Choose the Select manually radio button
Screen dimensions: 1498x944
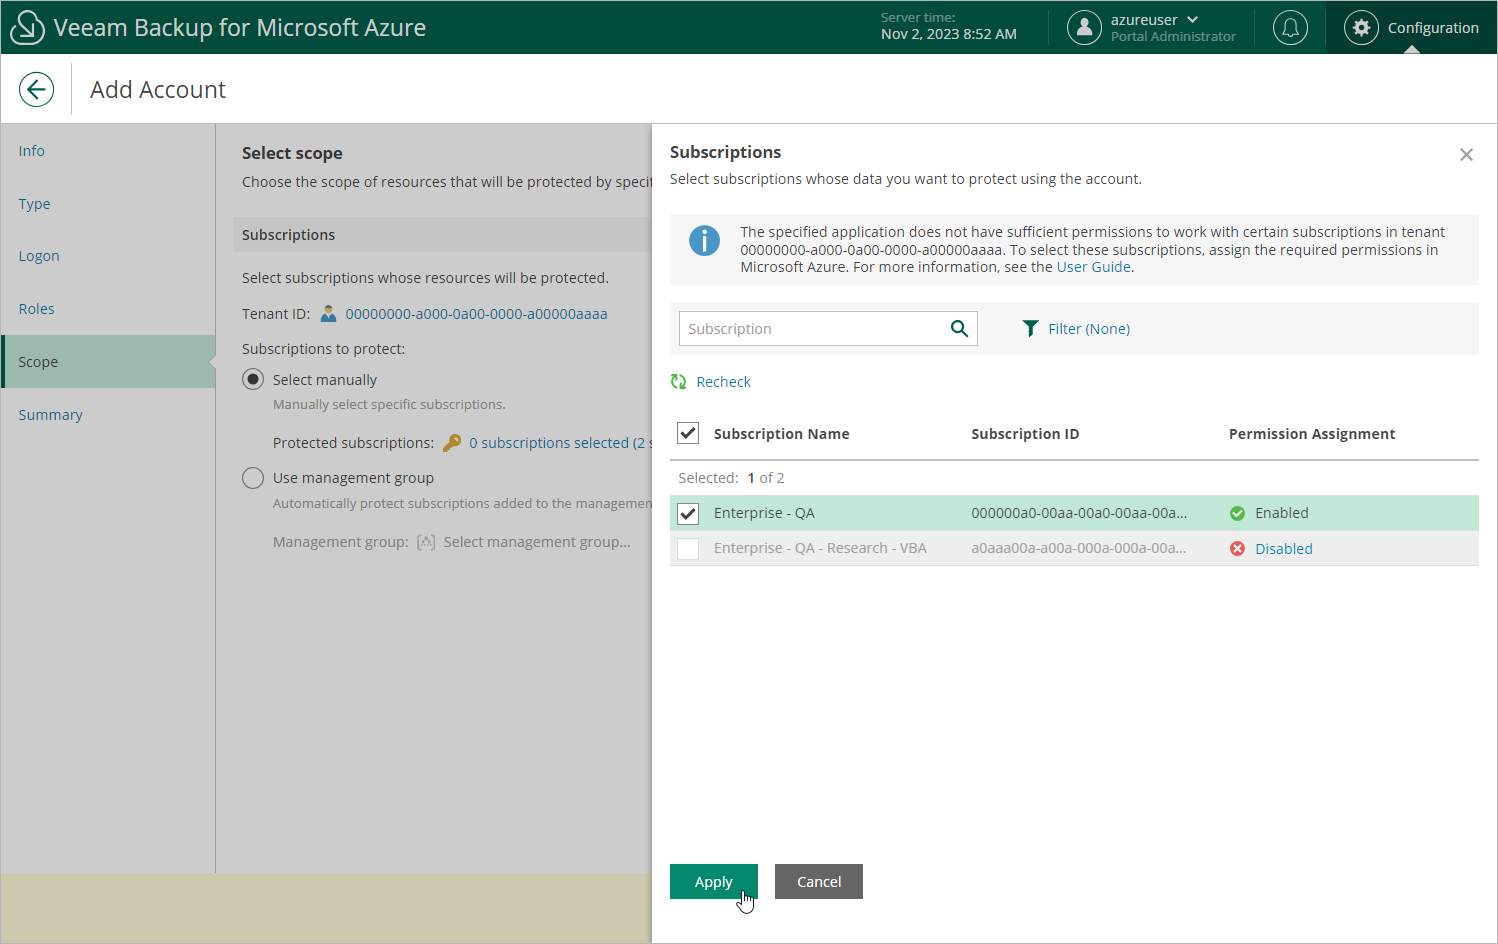[x=253, y=379]
